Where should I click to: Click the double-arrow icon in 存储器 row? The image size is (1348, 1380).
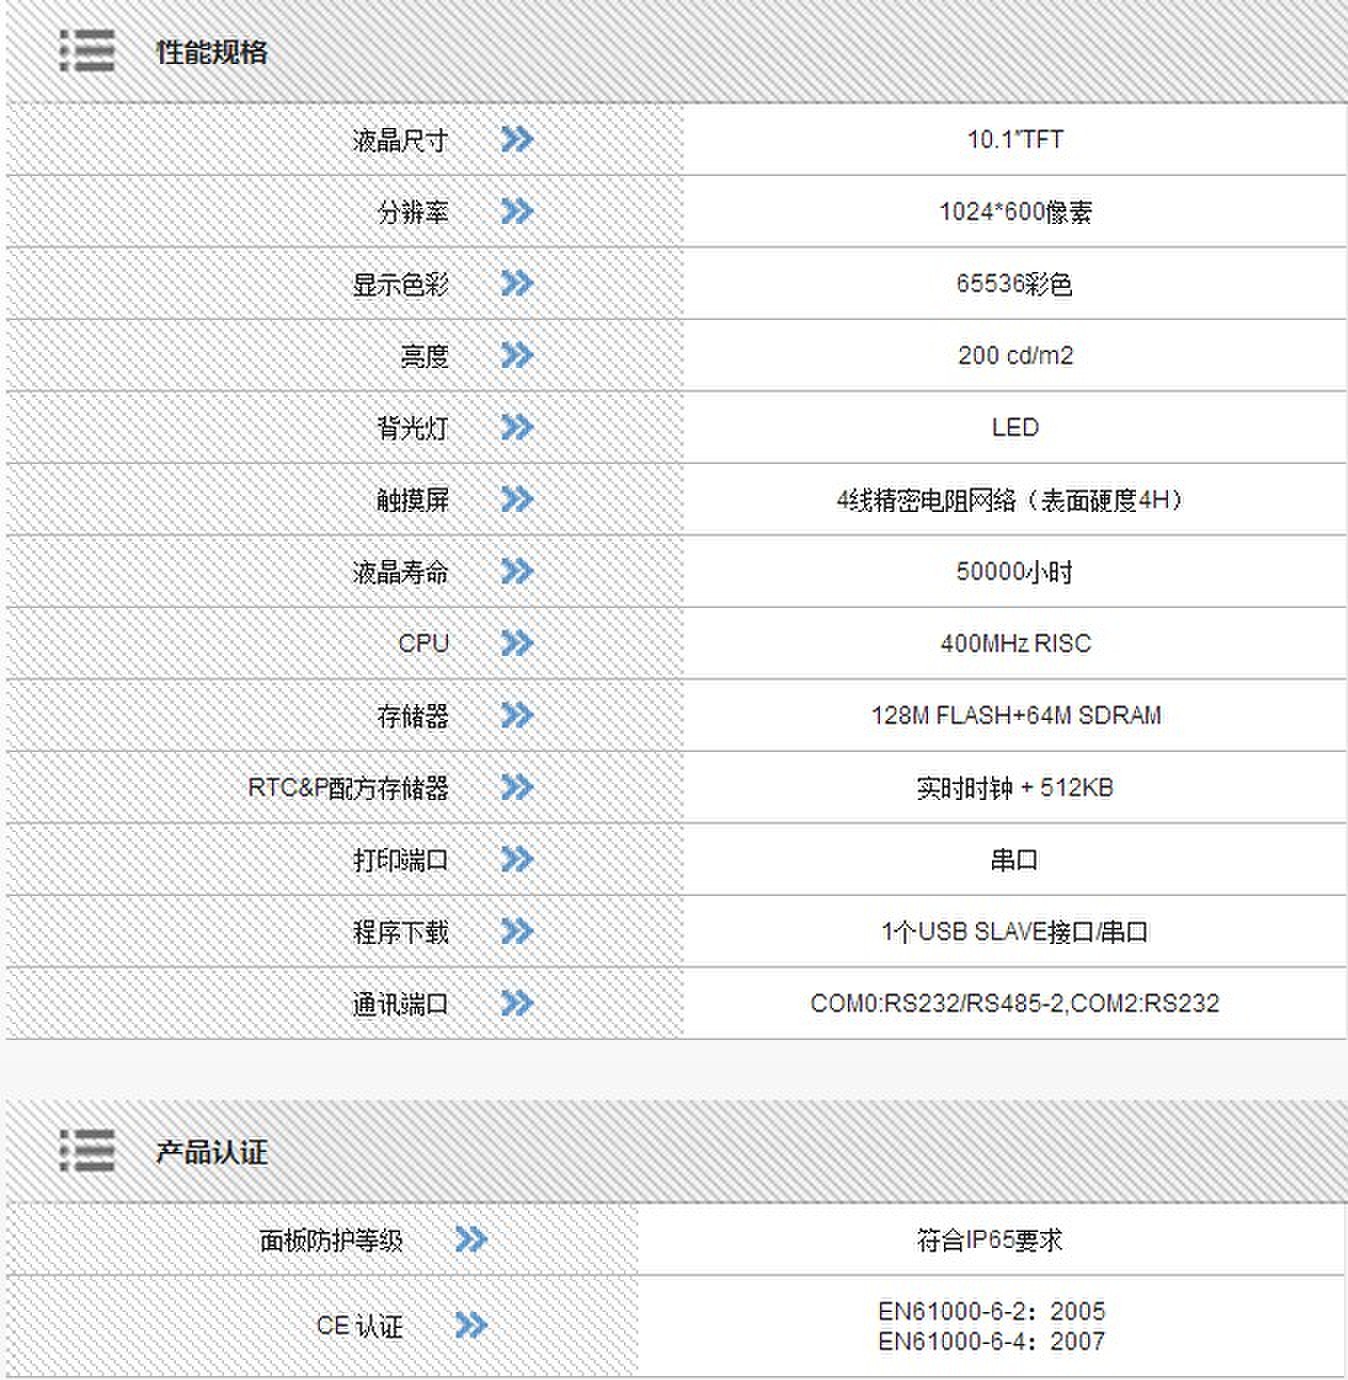(517, 715)
